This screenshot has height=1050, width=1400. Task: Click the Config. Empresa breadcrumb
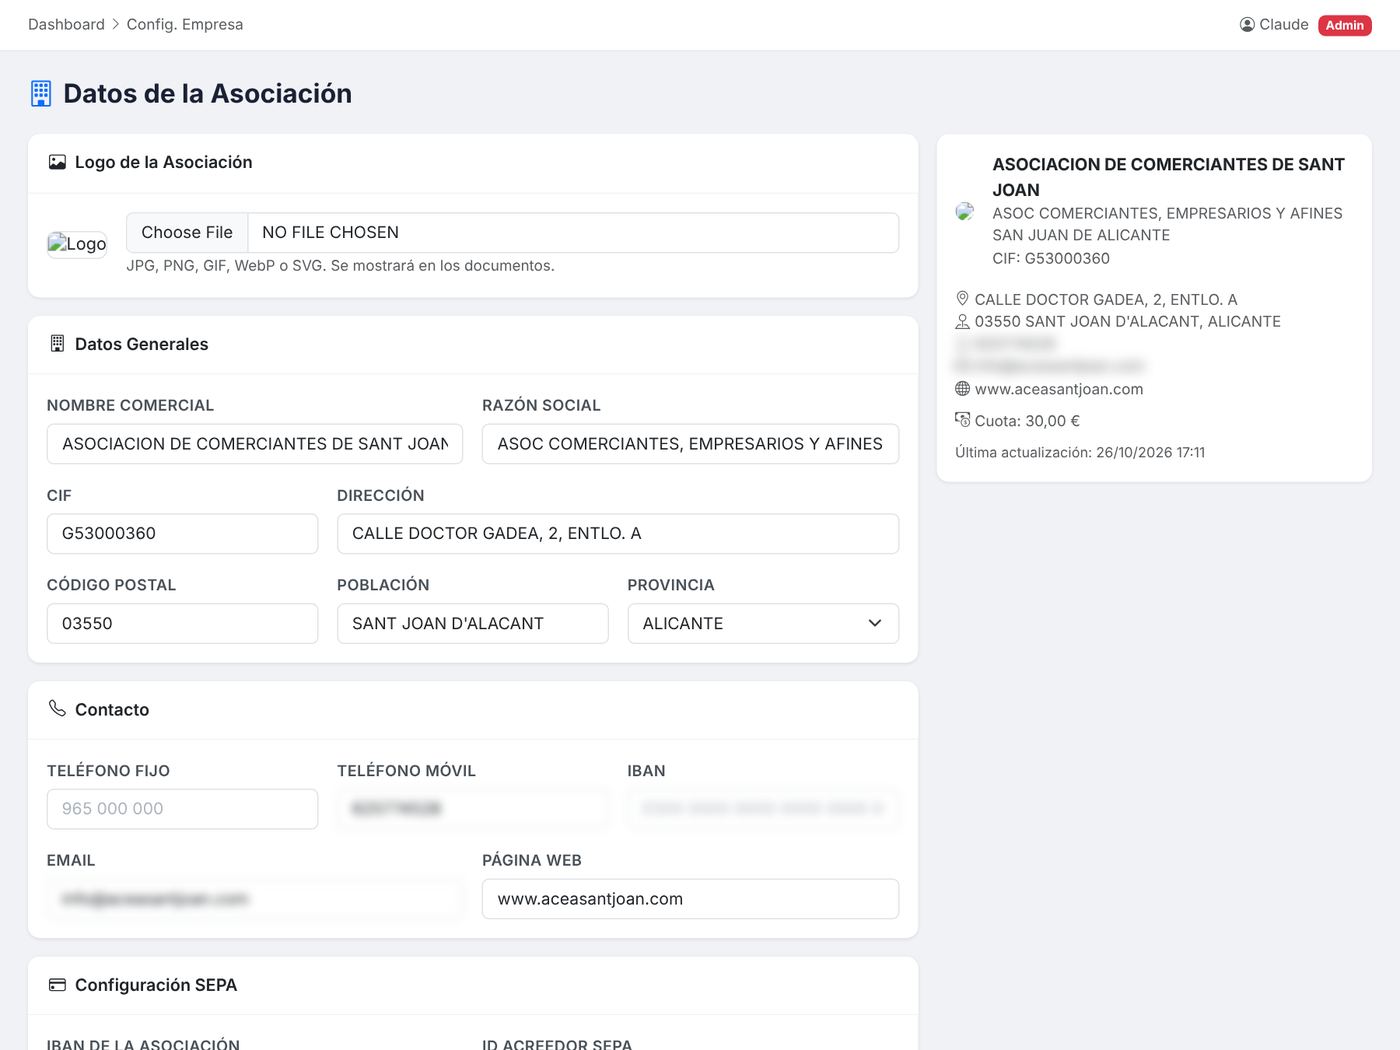185,24
